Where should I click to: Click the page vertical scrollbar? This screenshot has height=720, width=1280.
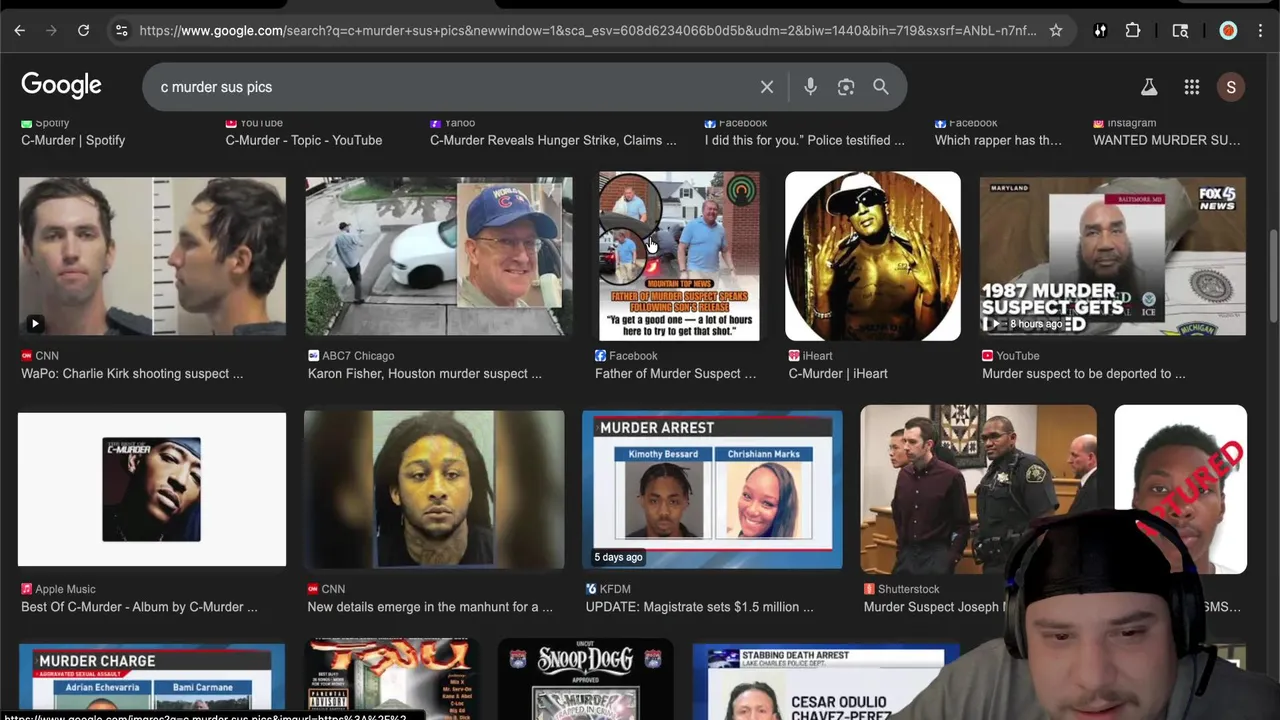1273,275
